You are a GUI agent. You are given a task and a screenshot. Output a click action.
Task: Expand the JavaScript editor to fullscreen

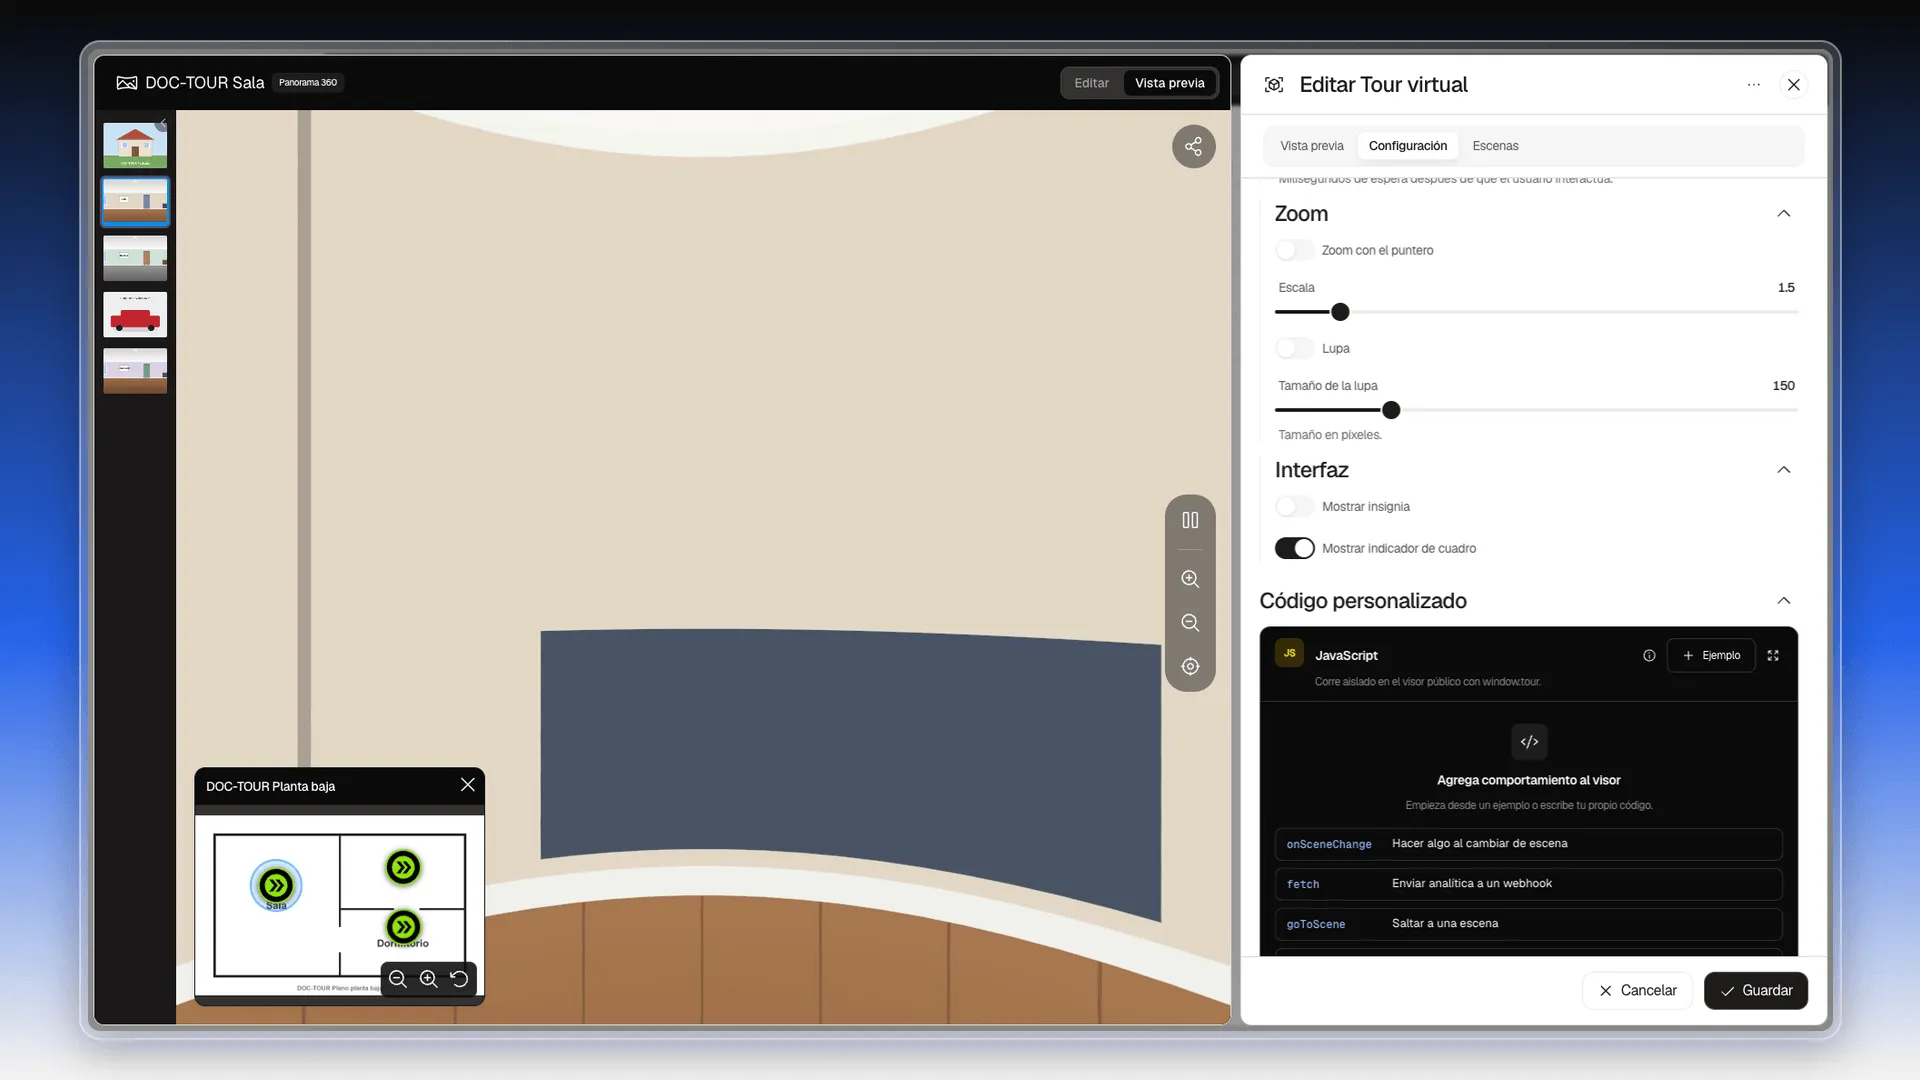pos(1773,656)
